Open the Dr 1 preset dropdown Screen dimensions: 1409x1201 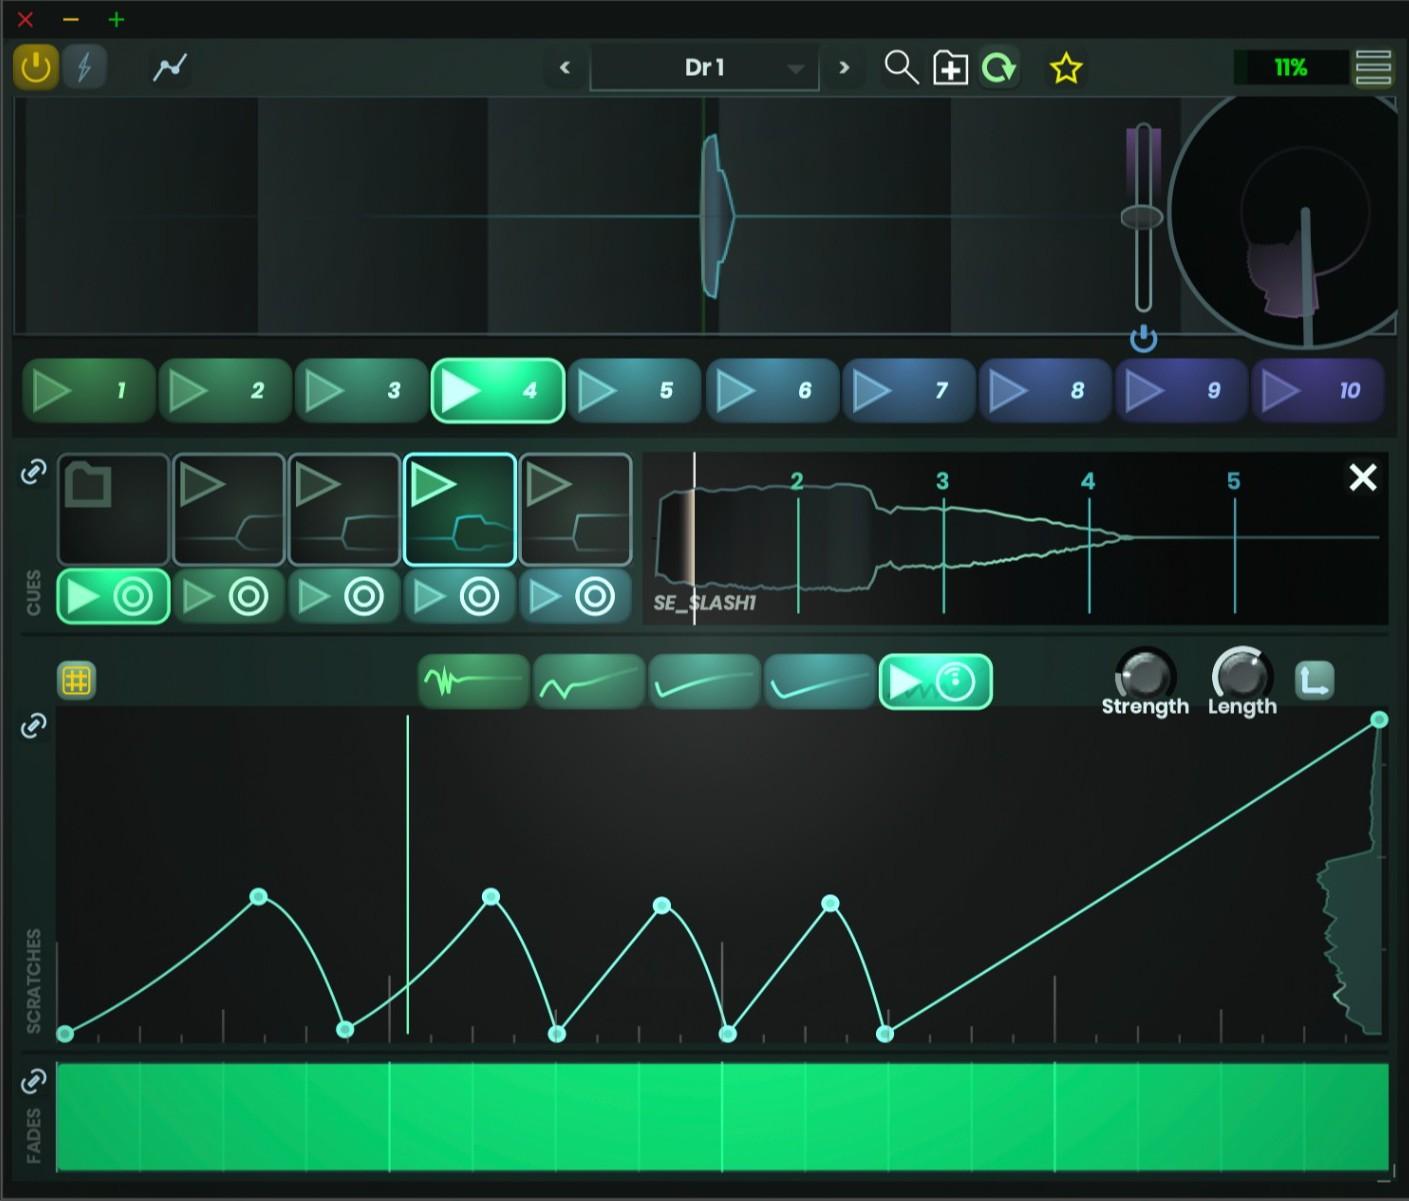point(705,68)
